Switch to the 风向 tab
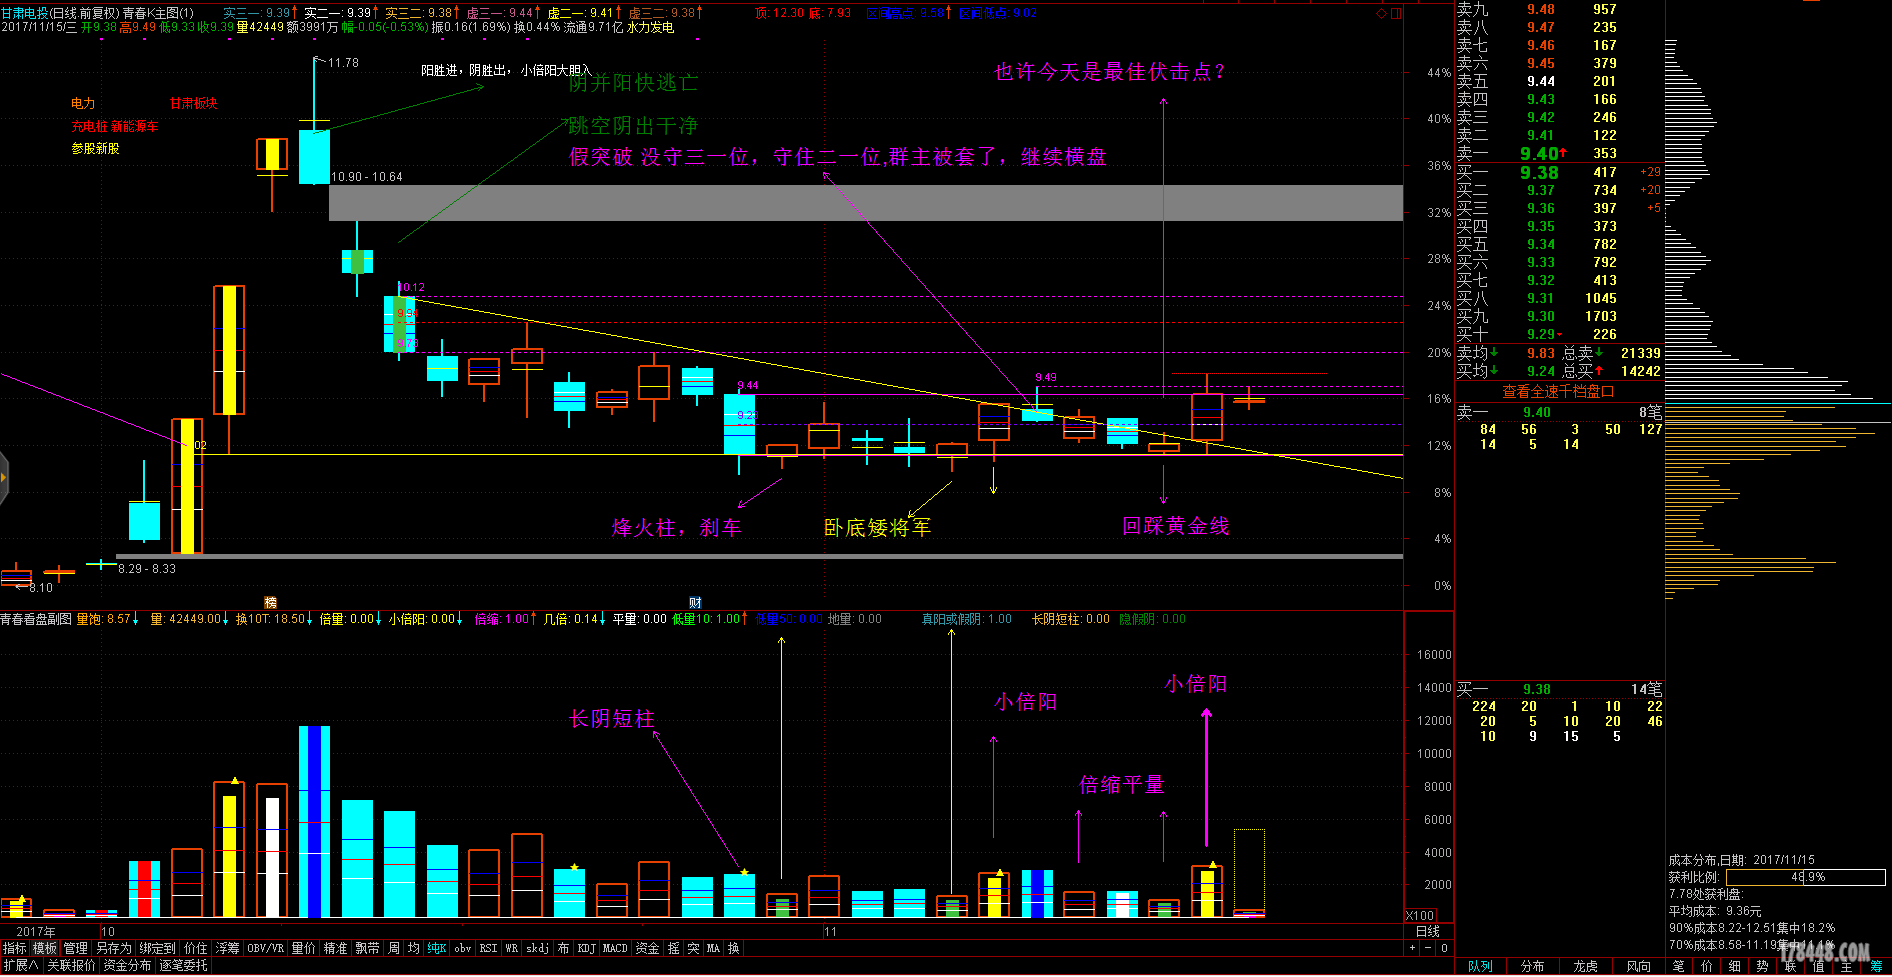This screenshot has height=977, width=1892. [x=1638, y=966]
